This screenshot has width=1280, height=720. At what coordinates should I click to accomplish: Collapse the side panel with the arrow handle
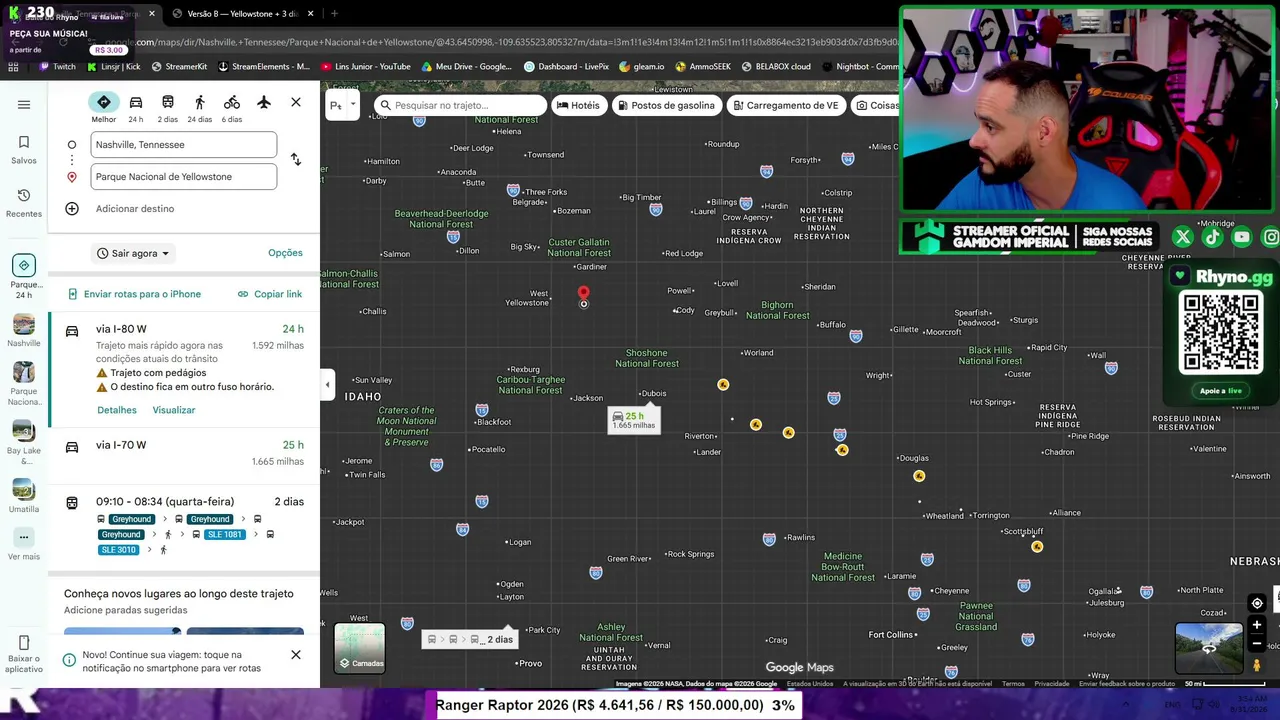coord(327,384)
